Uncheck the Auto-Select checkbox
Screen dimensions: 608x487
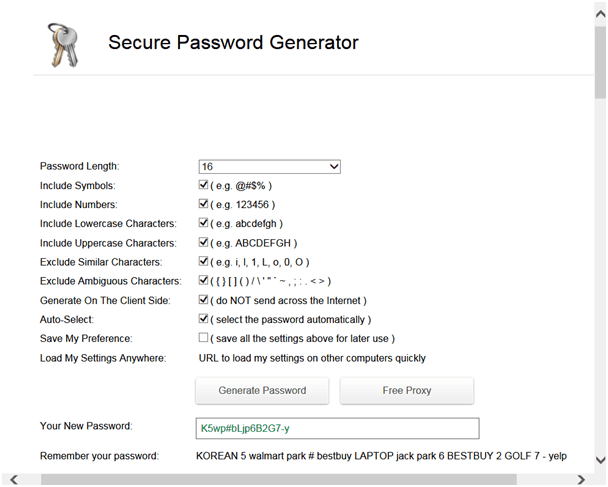coord(203,319)
